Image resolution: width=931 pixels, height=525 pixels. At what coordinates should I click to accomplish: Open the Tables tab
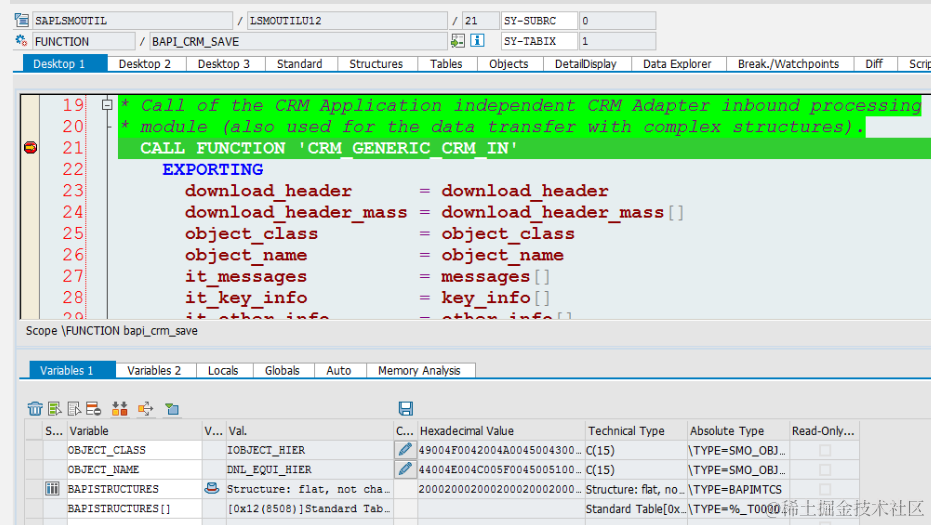click(x=446, y=64)
